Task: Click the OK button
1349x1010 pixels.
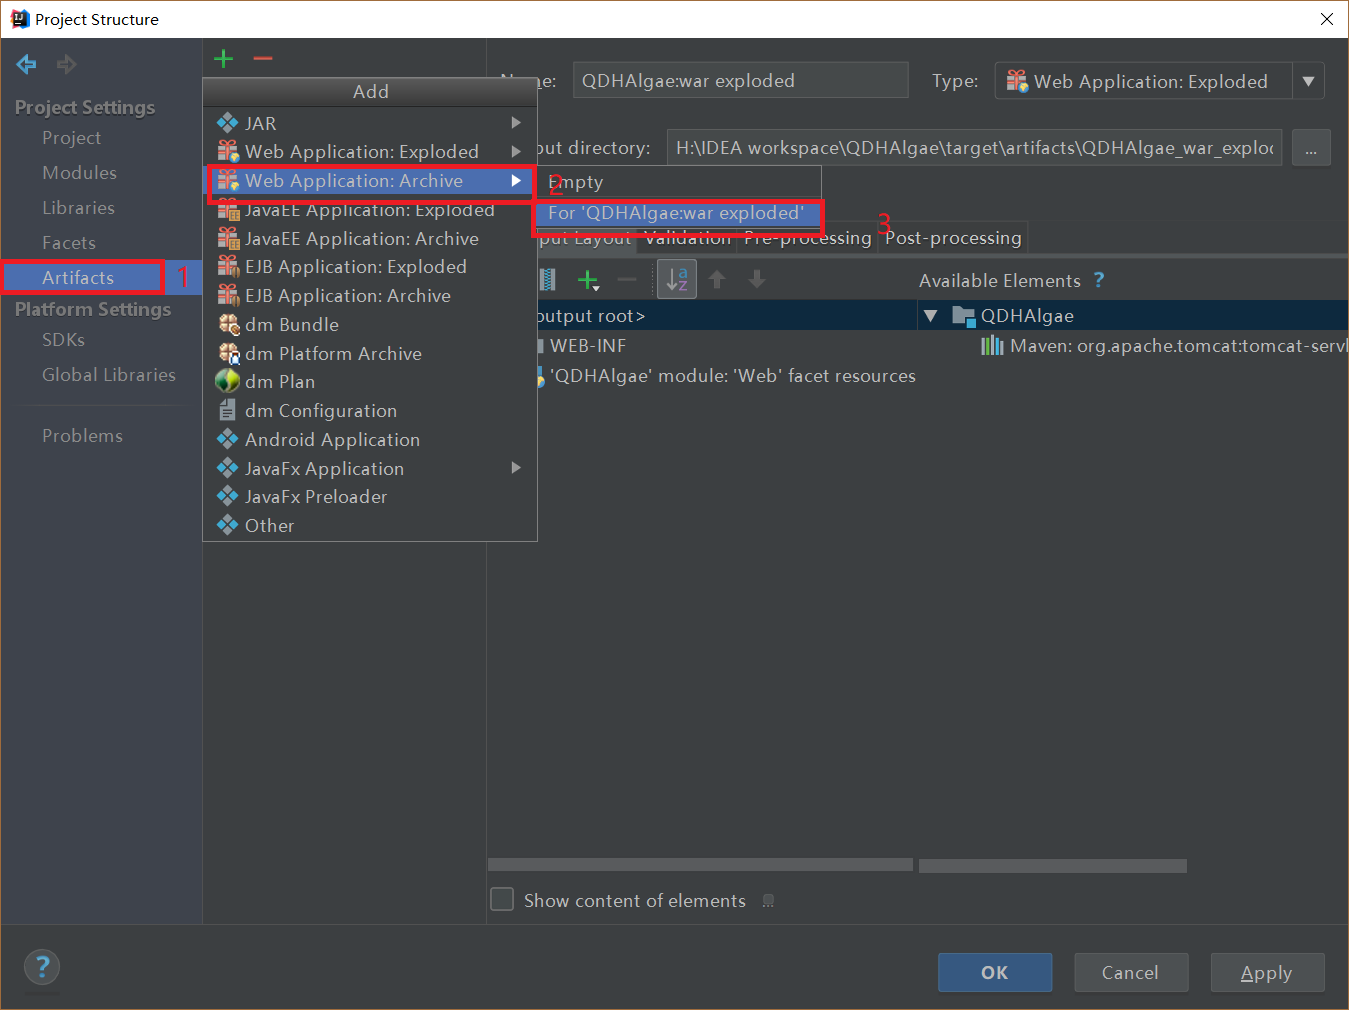Action: click(995, 972)
